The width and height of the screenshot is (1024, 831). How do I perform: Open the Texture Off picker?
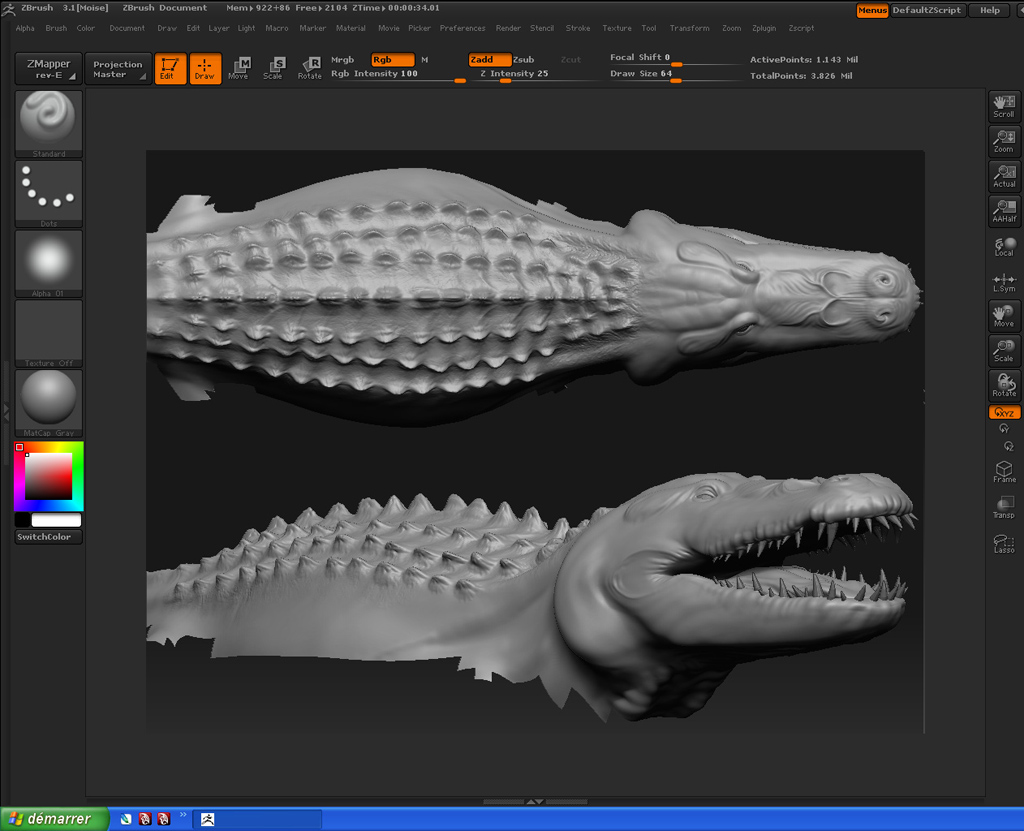click(x=48, y=334)
